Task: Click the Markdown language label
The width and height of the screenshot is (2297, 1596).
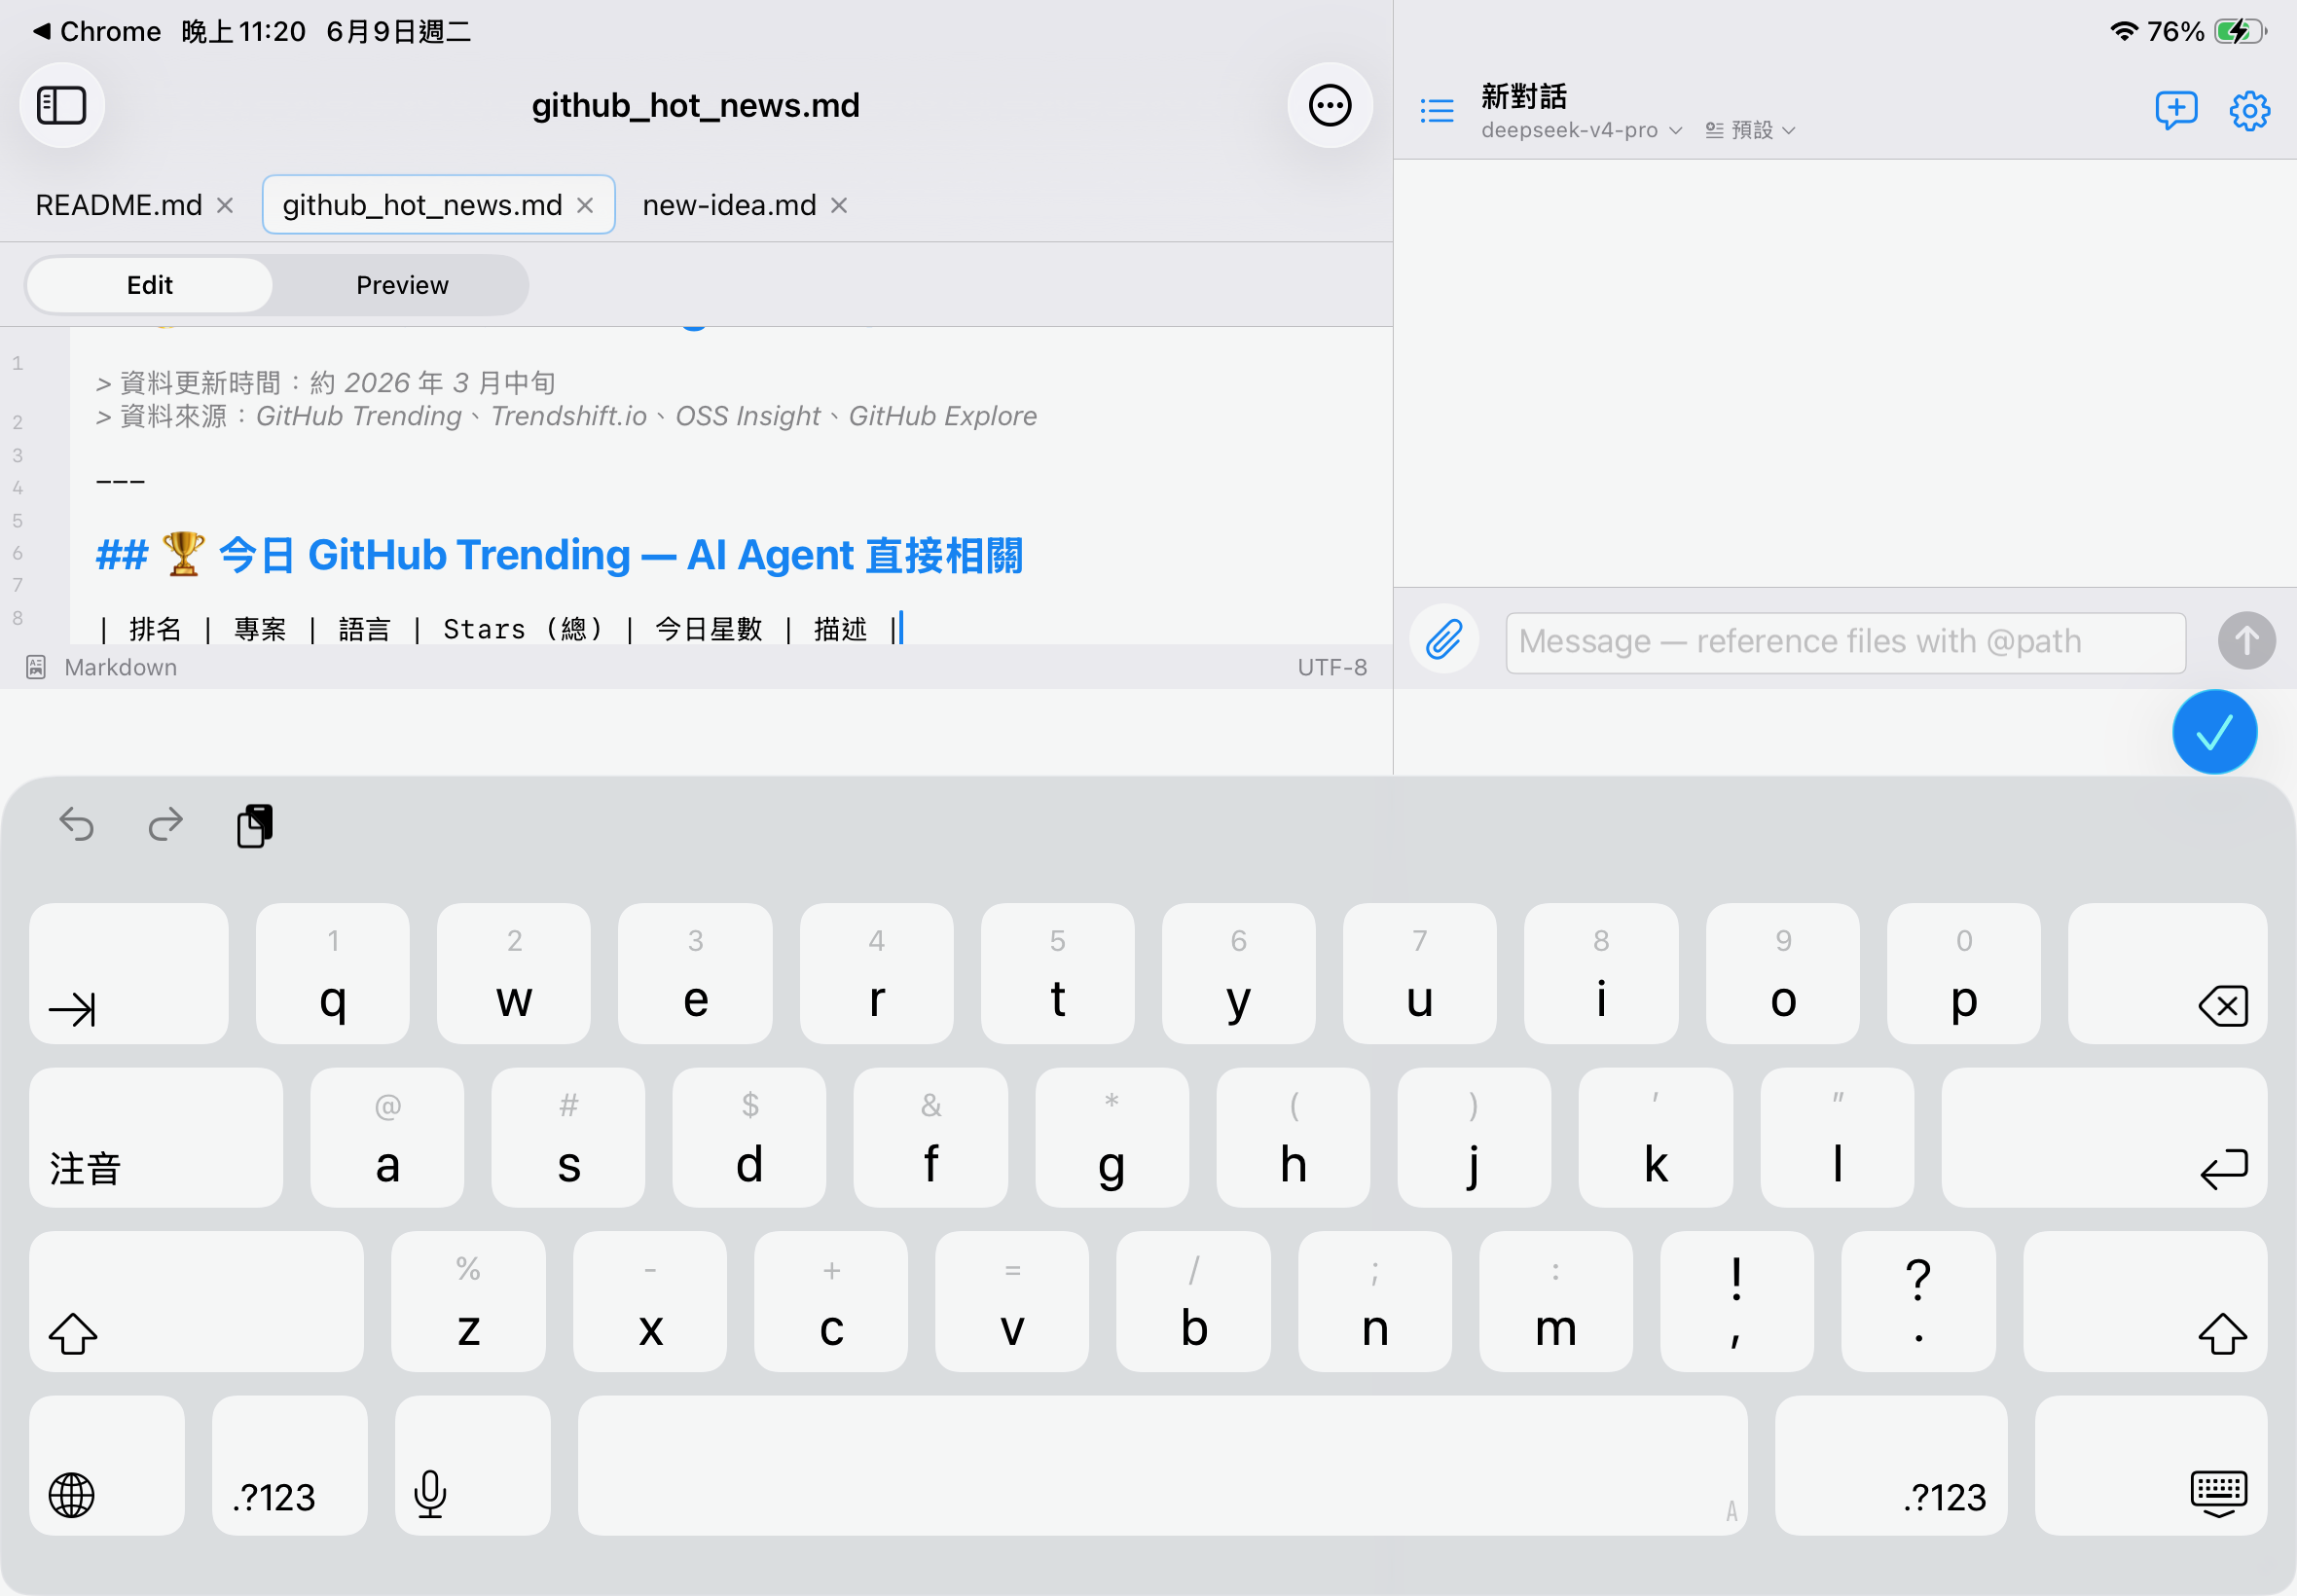Action: click(120, 667)
